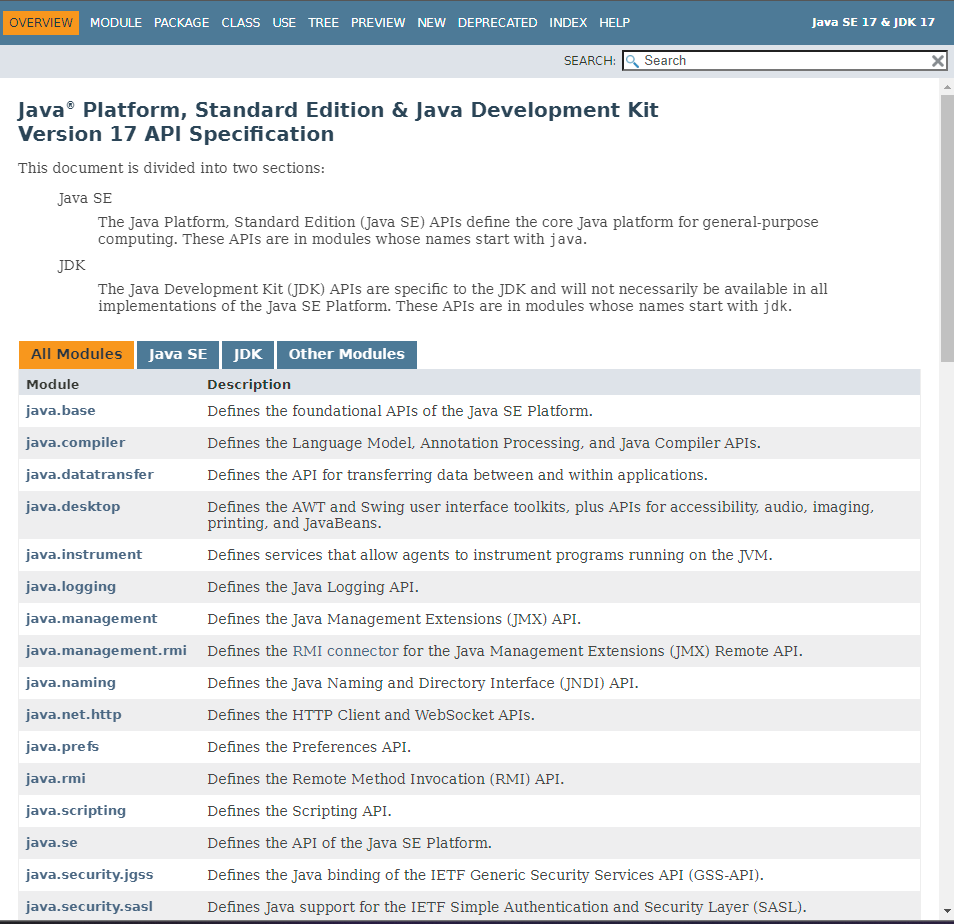Open the java.naming module link
Viewport: 954px width, 924px height.
71,683
